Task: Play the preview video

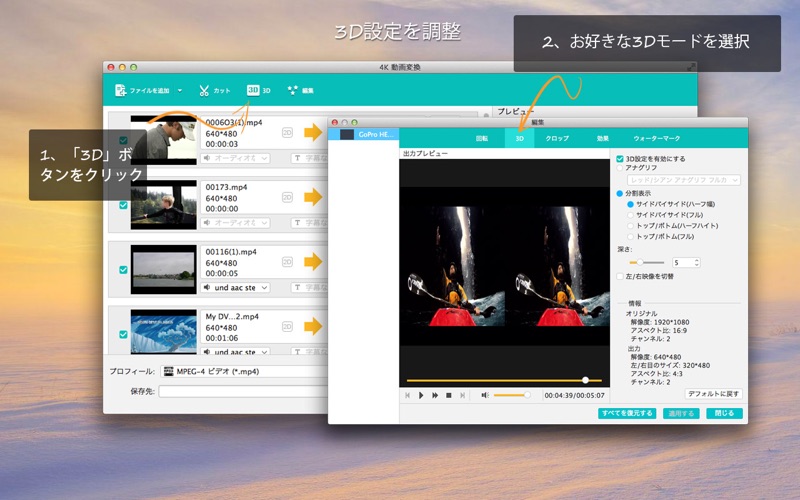Action: point(421,395)
